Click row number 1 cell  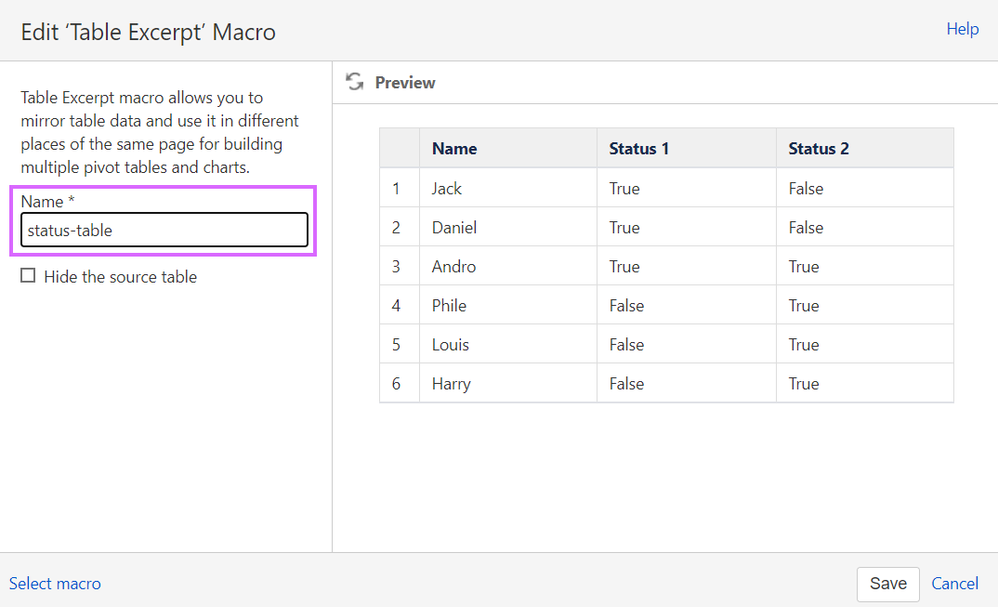pos(397,188)
